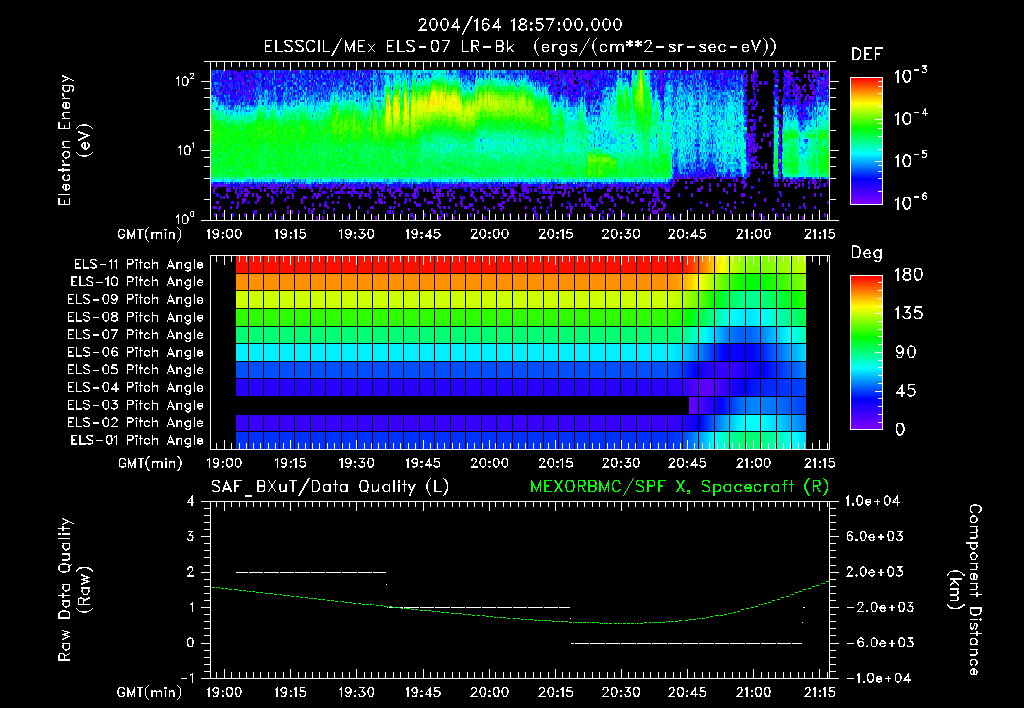Viewport: 1024px width, 708px height.
Task: Click the Raw Data Quality (Raw) axis label
Action: tap(74, 590)
